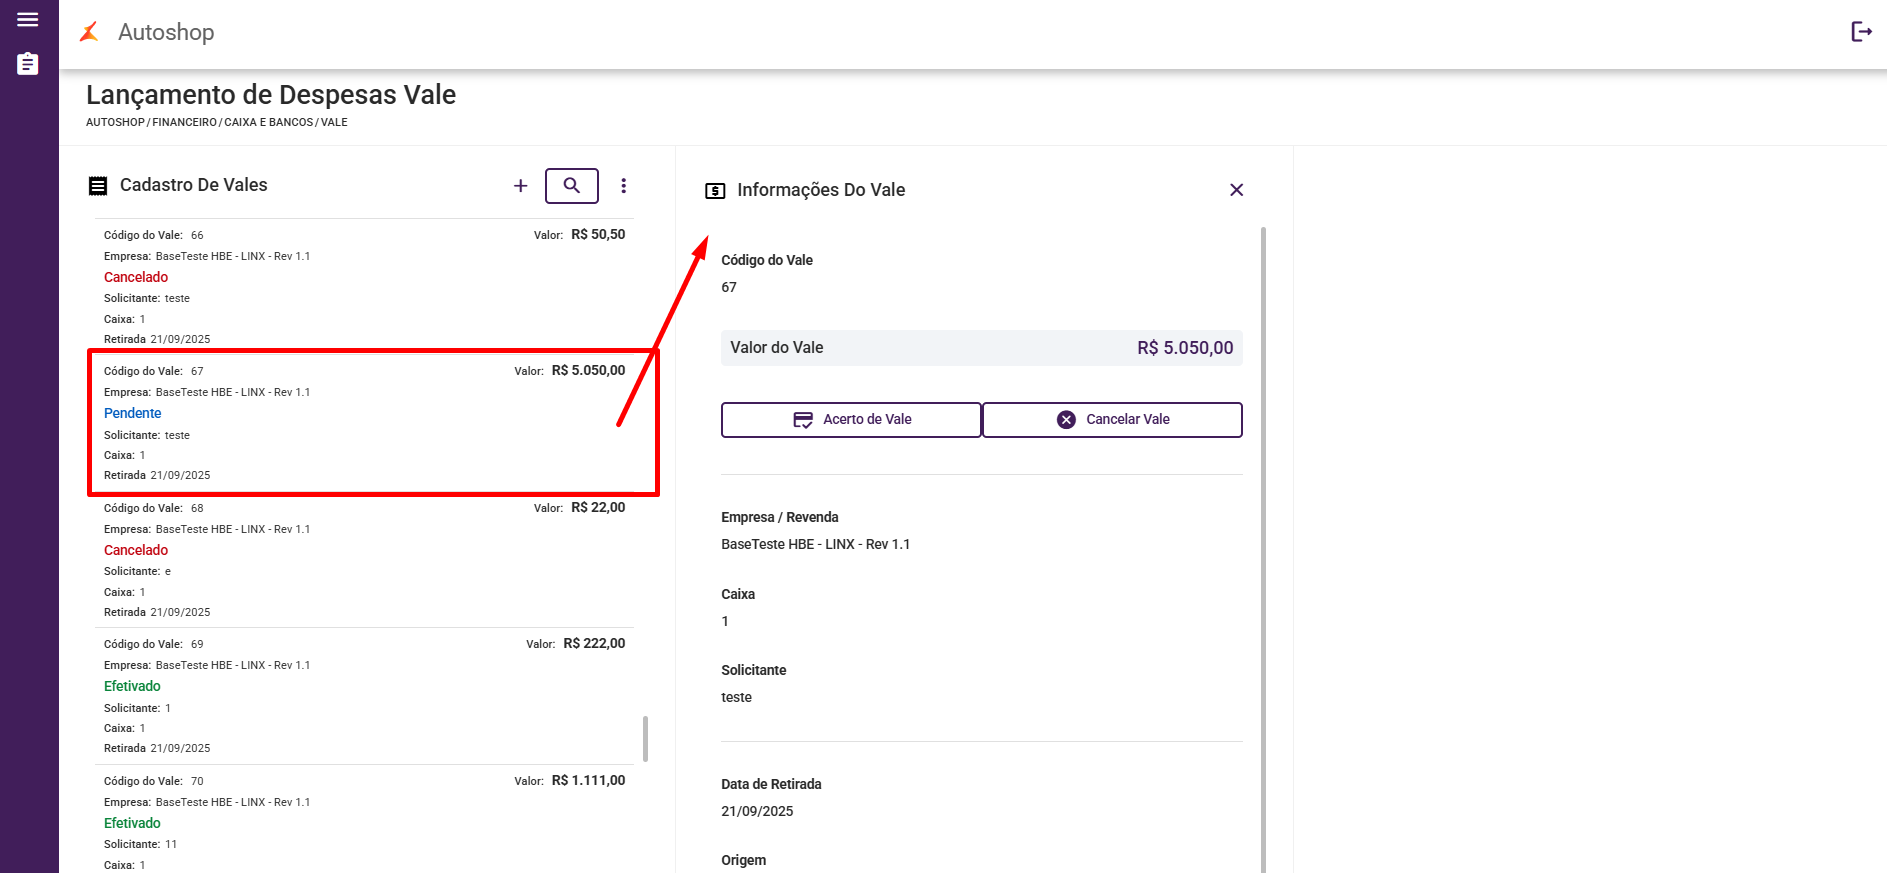Select cancelled vale code 68

tap(364, 559)
